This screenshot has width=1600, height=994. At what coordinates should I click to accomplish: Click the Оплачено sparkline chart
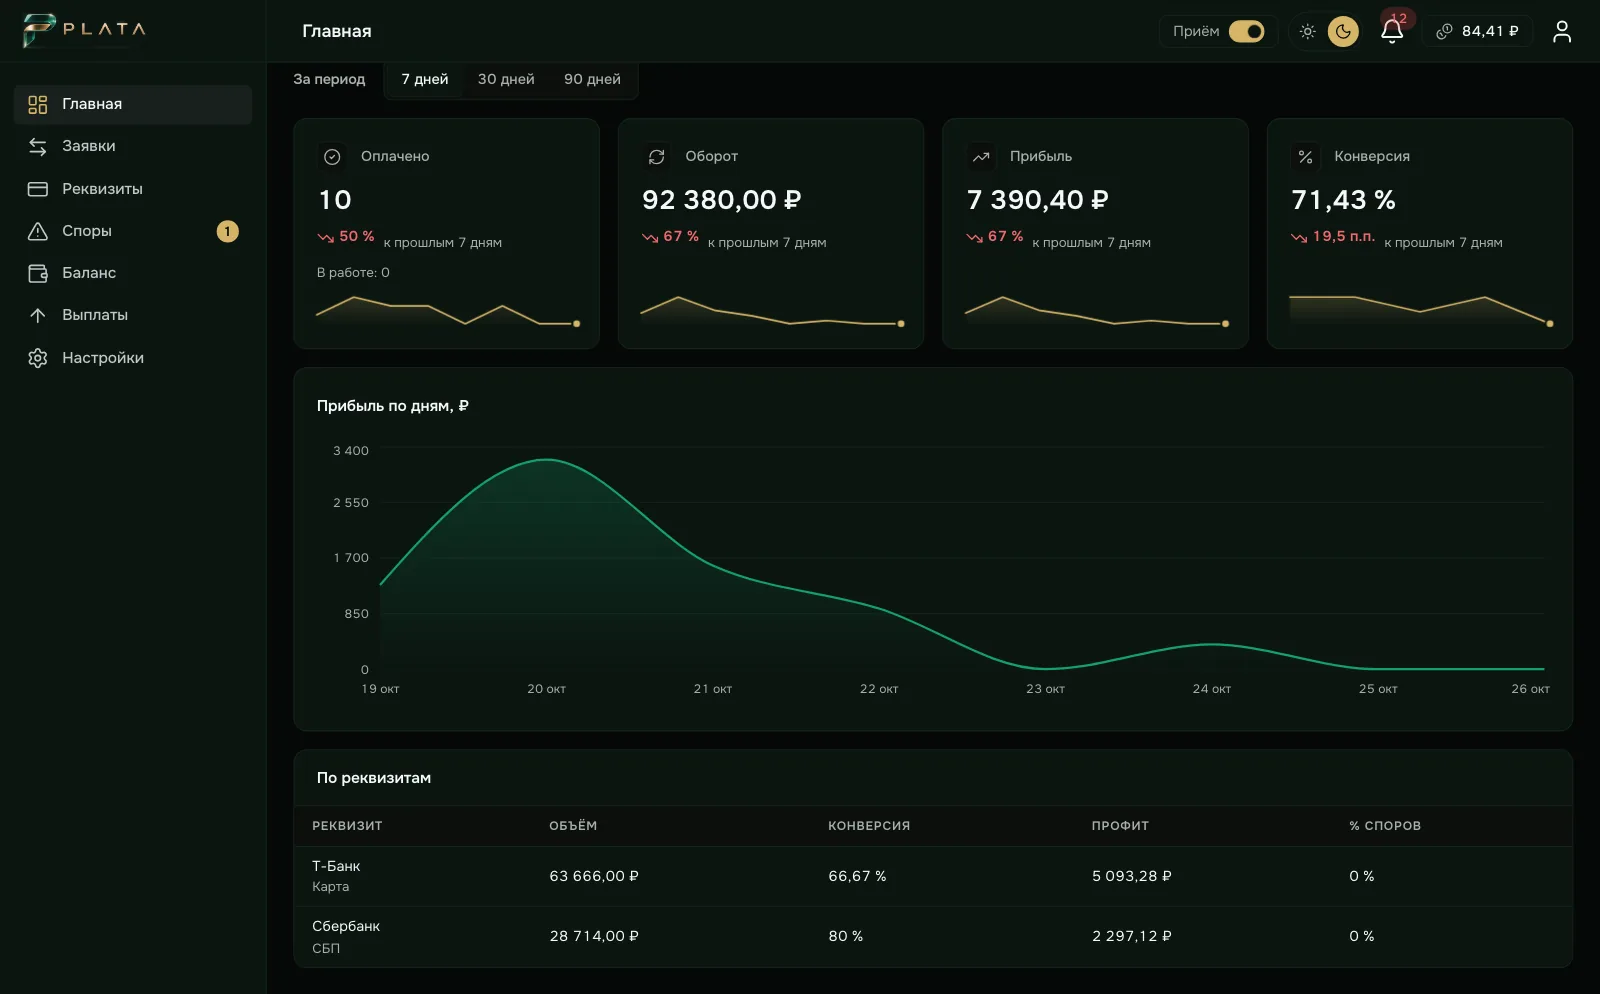[x=447, y=310]
